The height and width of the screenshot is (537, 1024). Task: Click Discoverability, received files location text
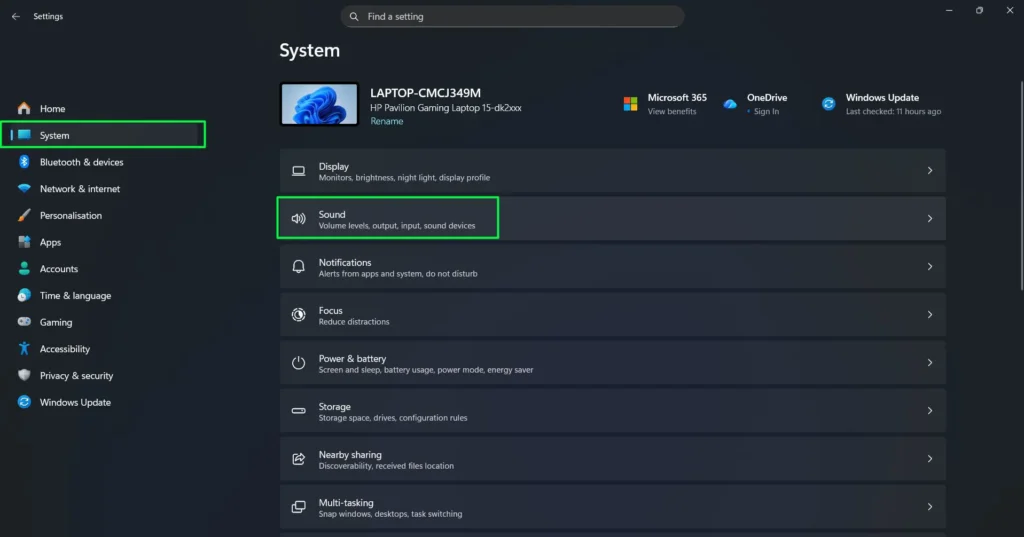coord(386,466)
